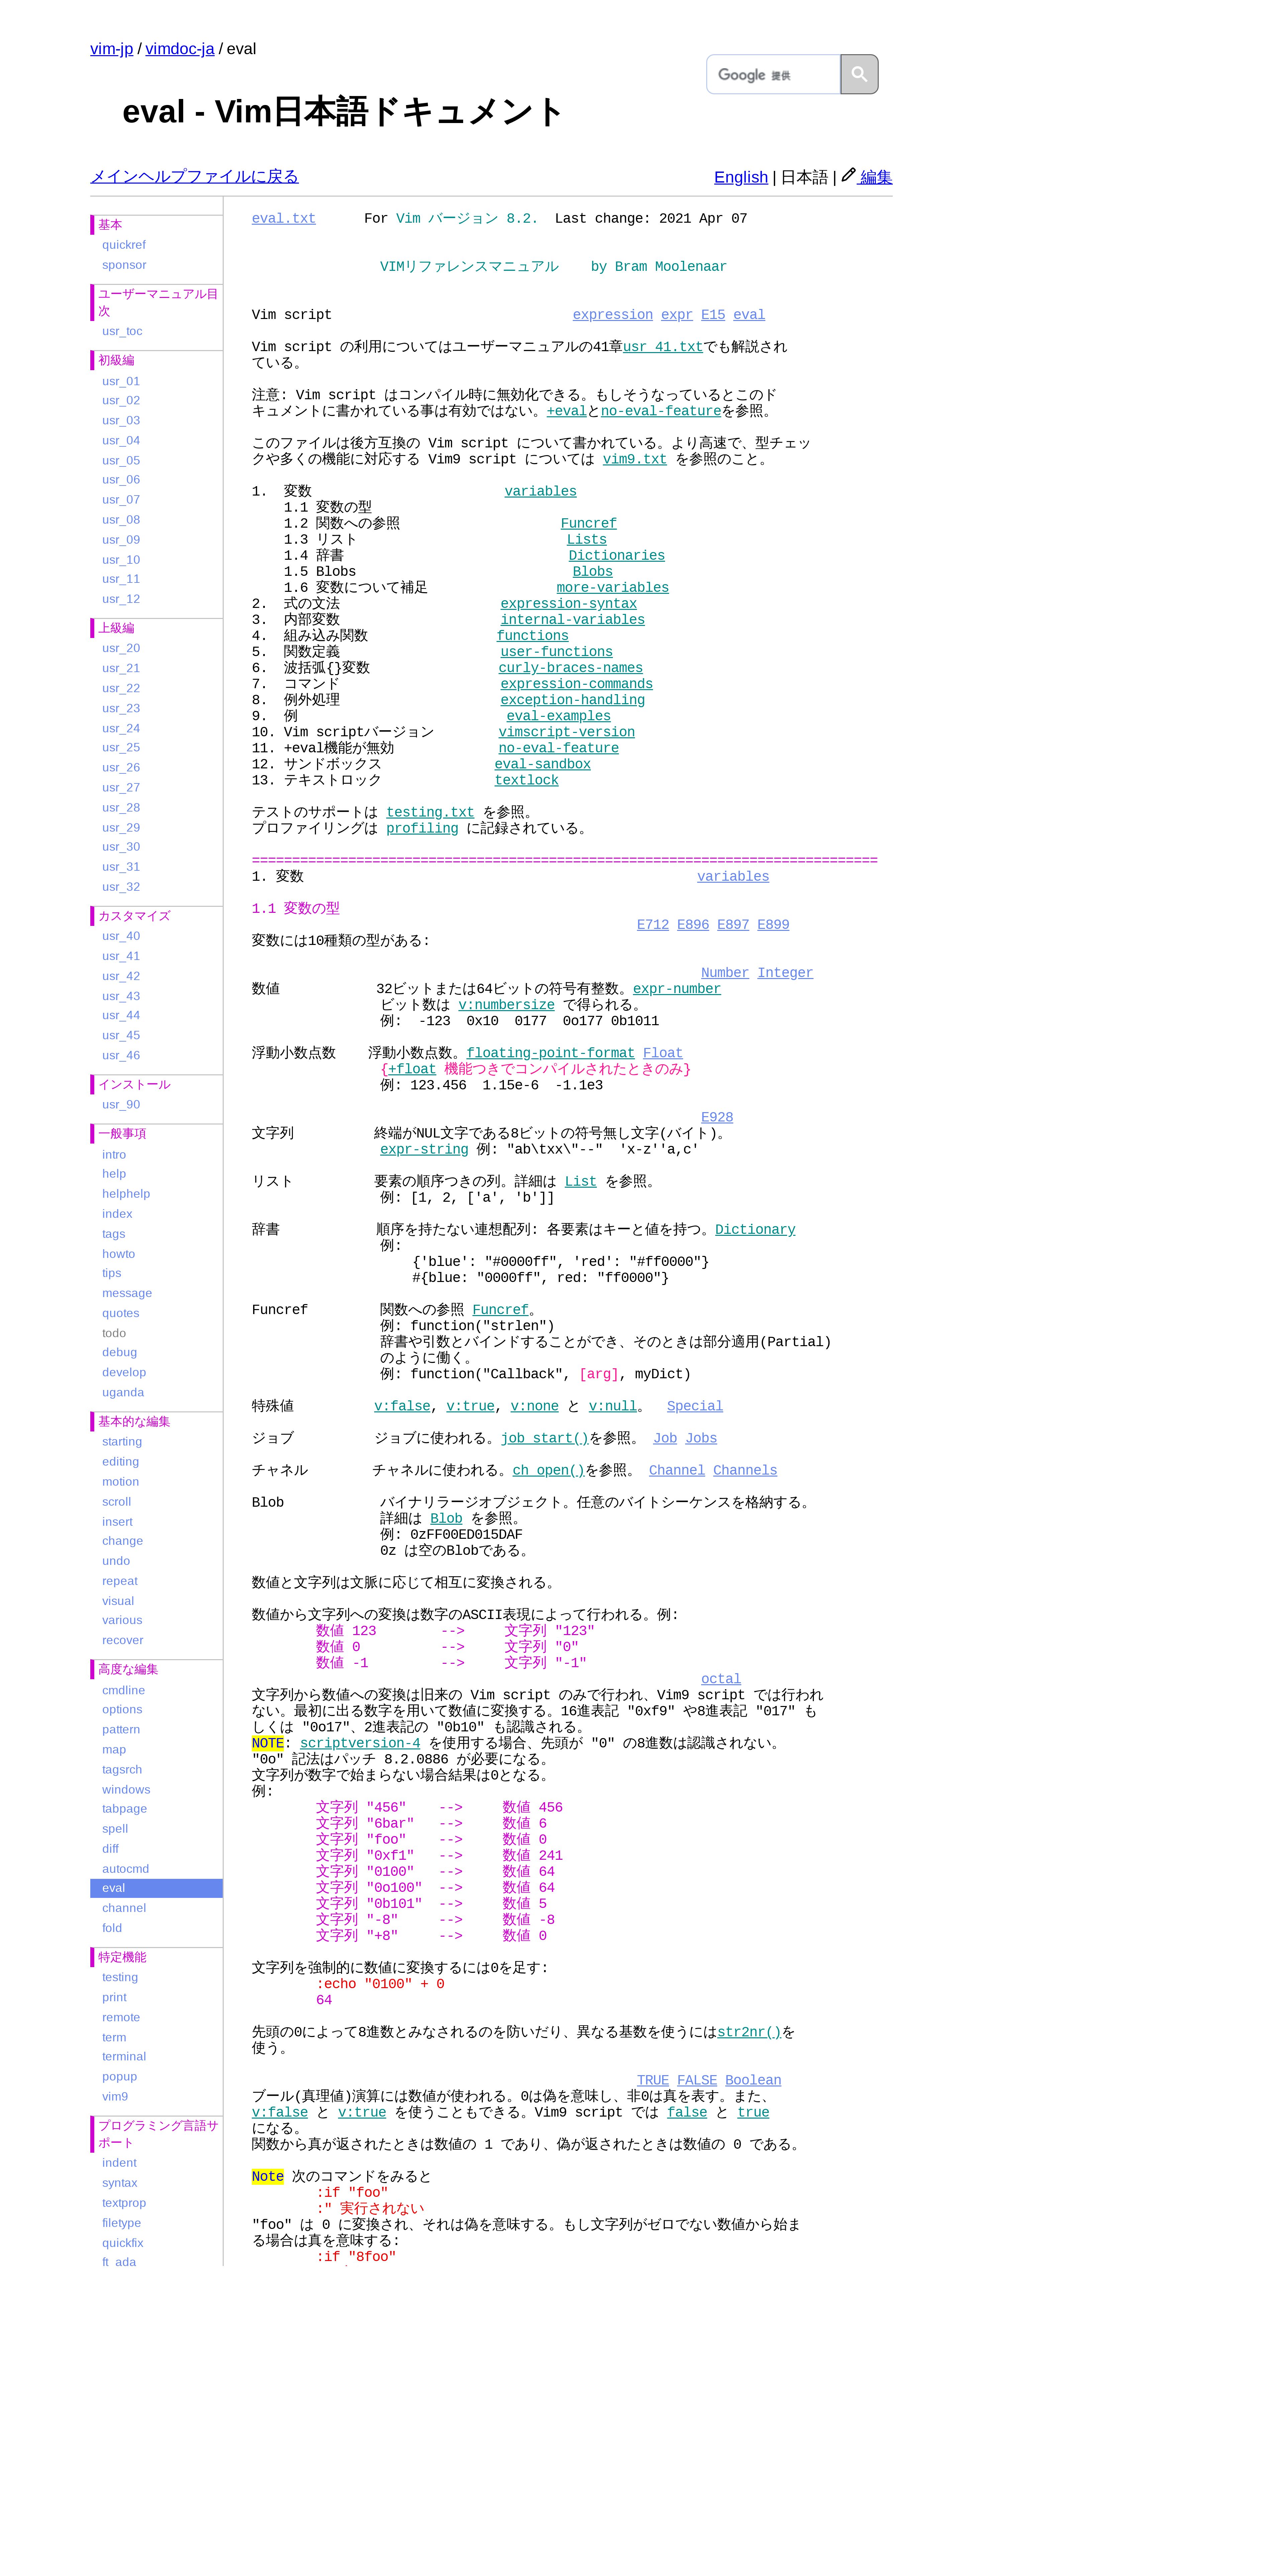Jump to vimscript-version link

point(567,732)
